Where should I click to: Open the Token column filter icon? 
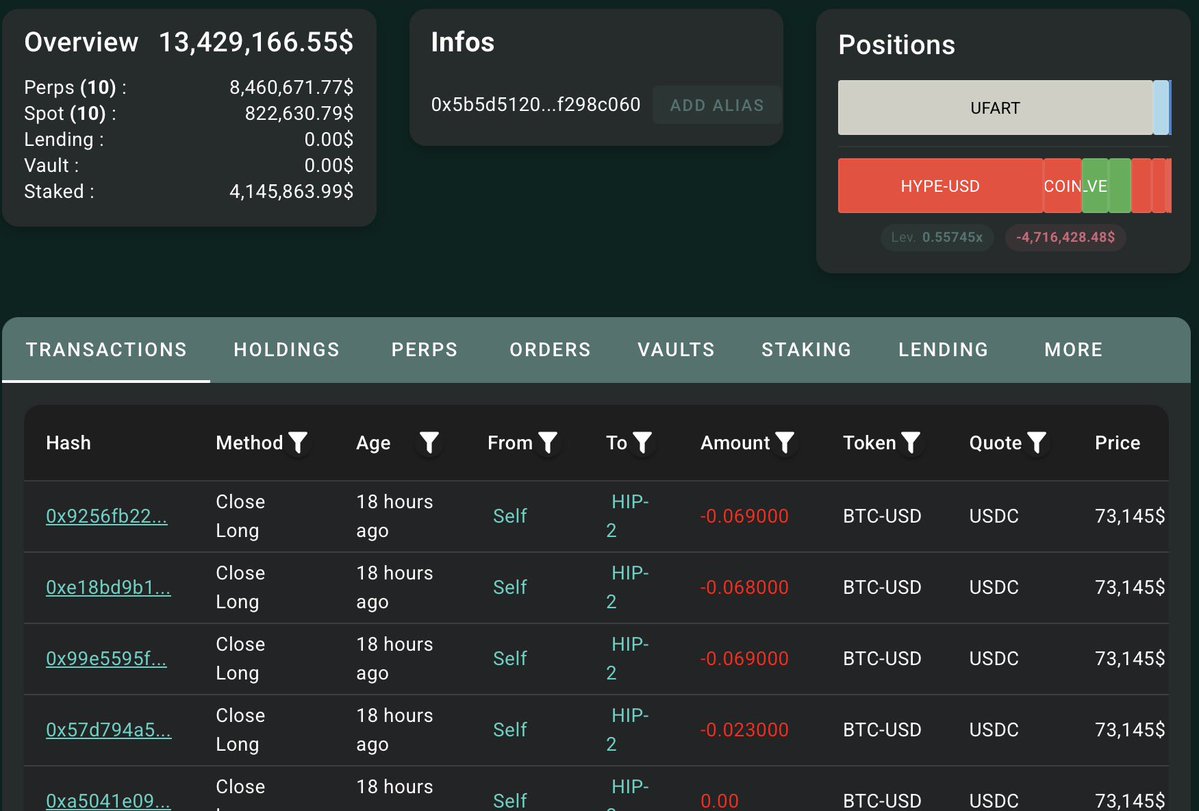click(910, 443)
